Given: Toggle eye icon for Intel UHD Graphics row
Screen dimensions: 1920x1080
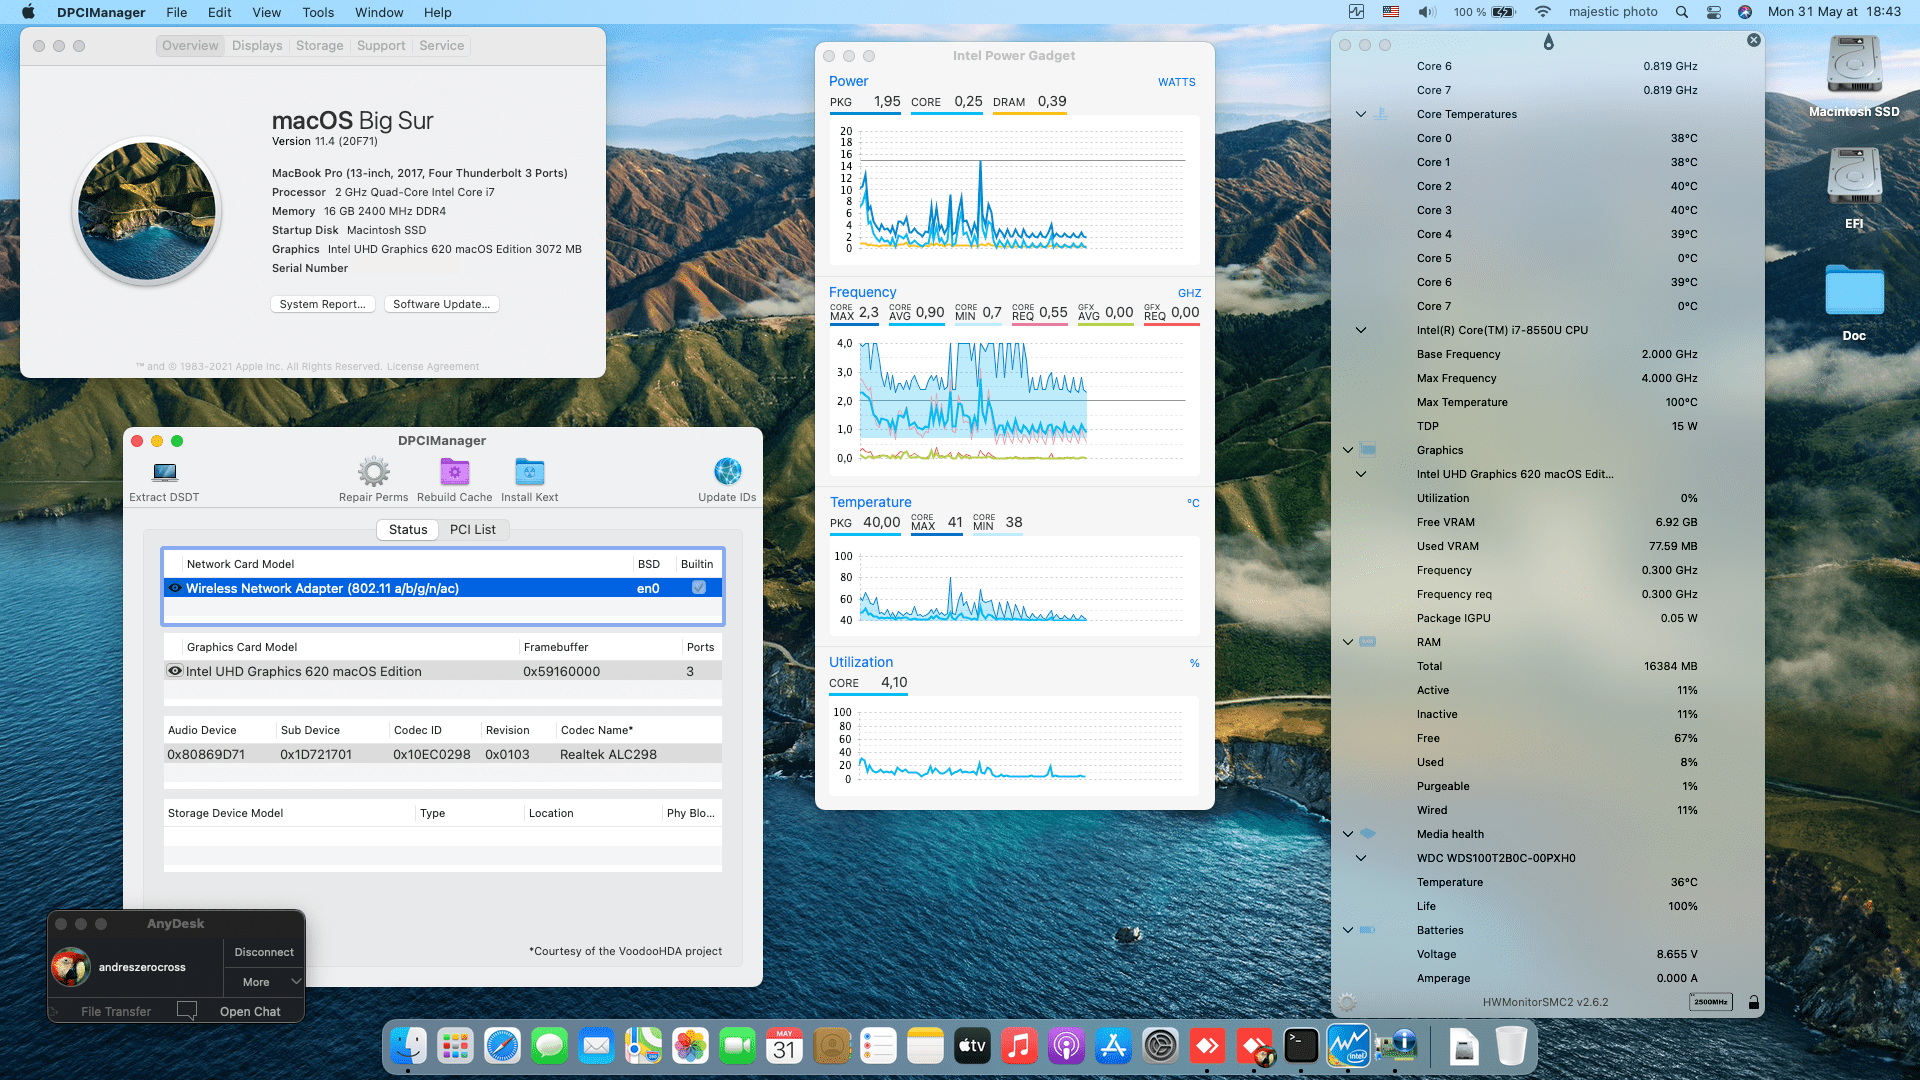Looking at the screenshot, I should click(175, 671).
